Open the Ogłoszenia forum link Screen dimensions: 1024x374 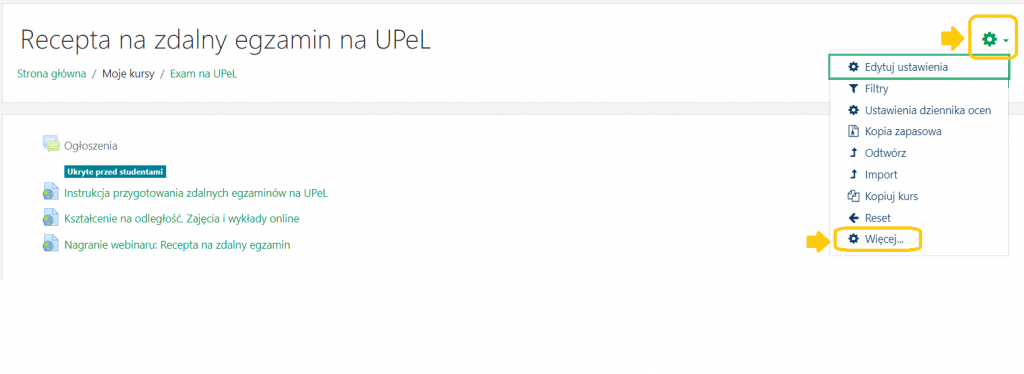(x=91, y=146)
